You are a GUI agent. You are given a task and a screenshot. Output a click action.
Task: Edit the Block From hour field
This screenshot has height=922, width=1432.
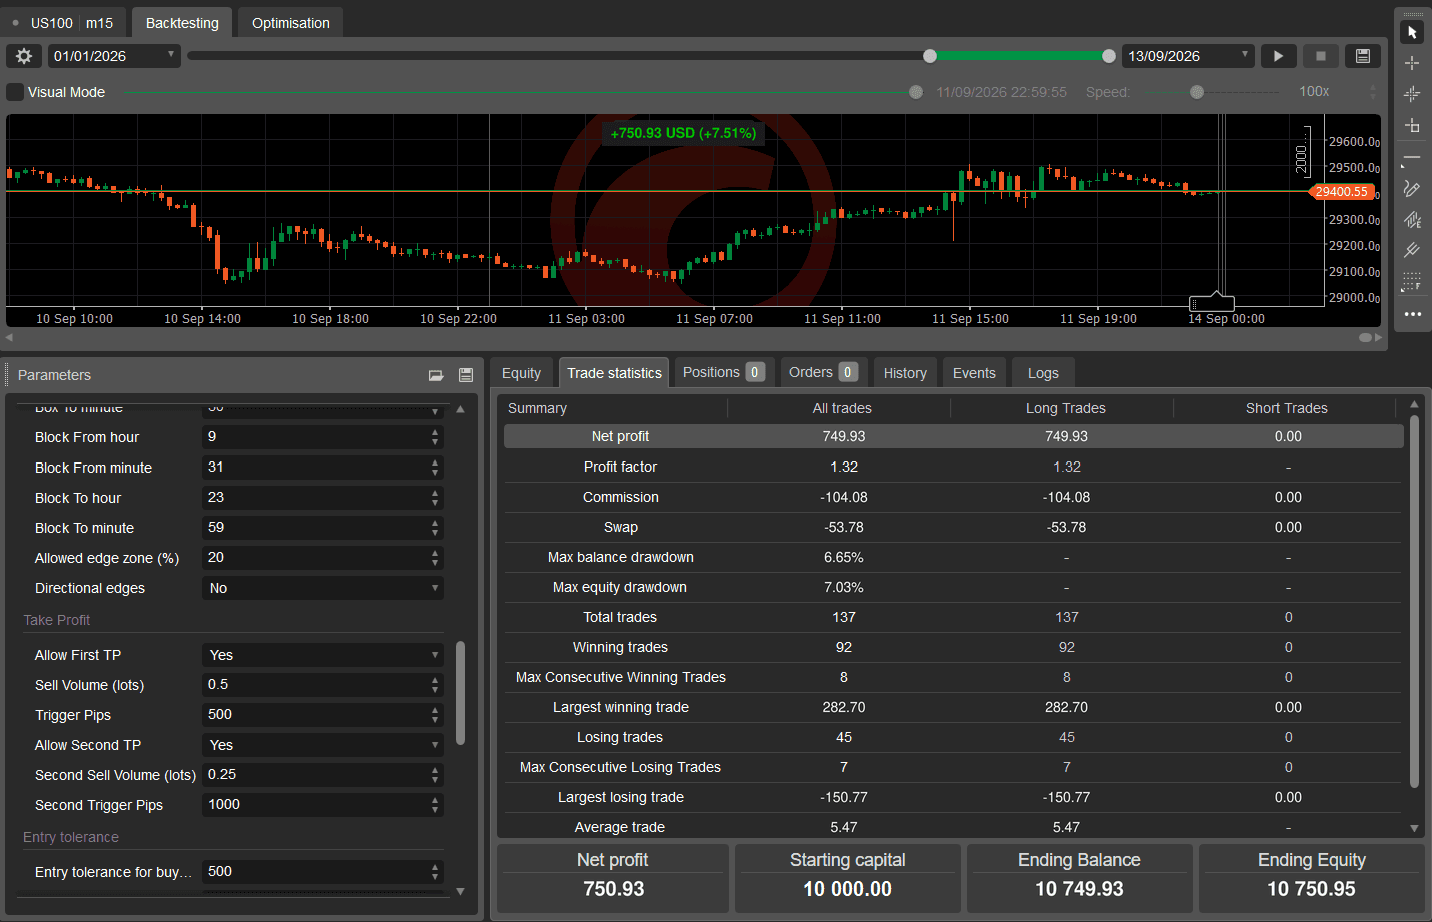click(323, 437)
